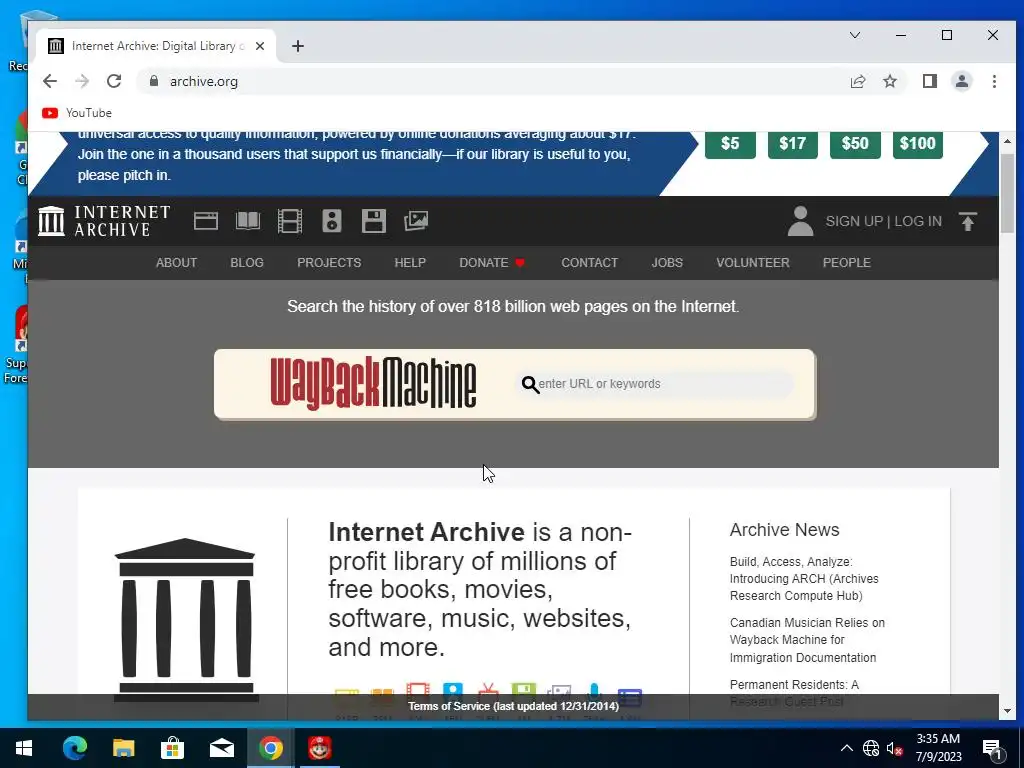Viewport: 1024px width, 768px height.
Task: Open the Texts book icon
Action: [248, 221]
